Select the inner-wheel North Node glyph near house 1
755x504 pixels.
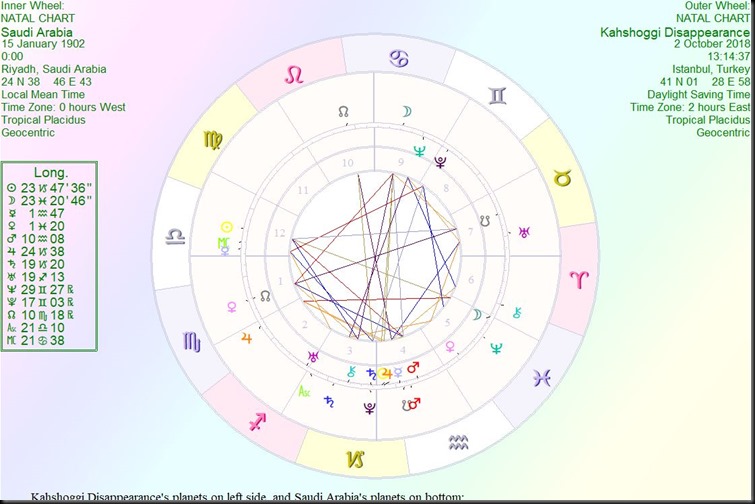(x=265, y=296)
